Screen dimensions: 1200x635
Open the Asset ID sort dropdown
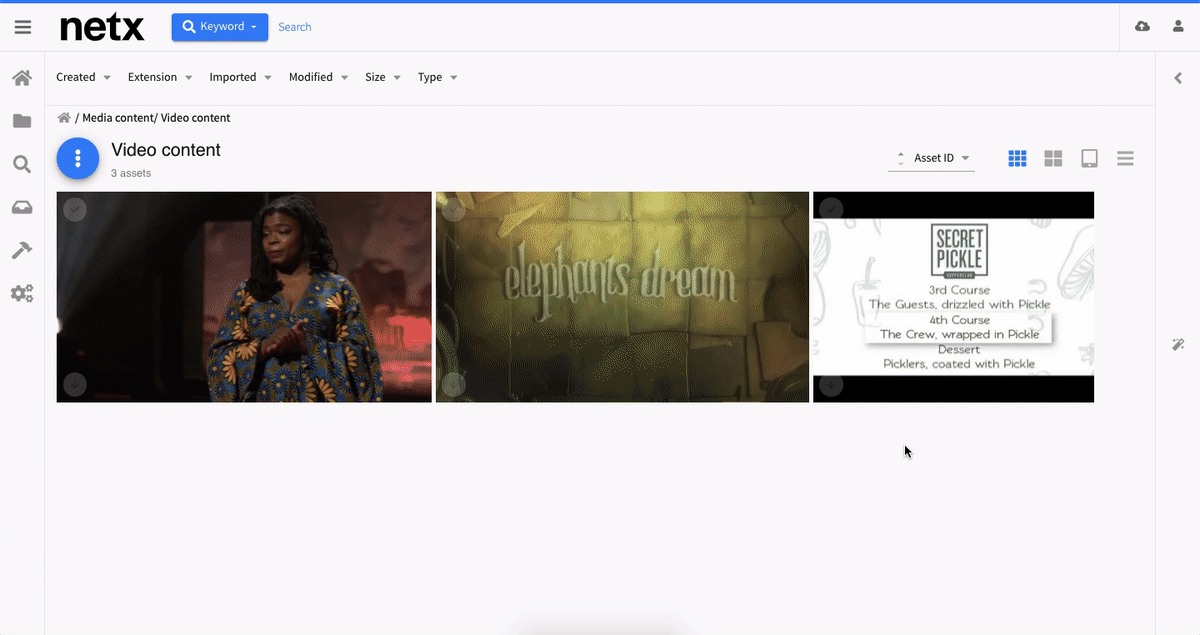(x=942, y=158)
